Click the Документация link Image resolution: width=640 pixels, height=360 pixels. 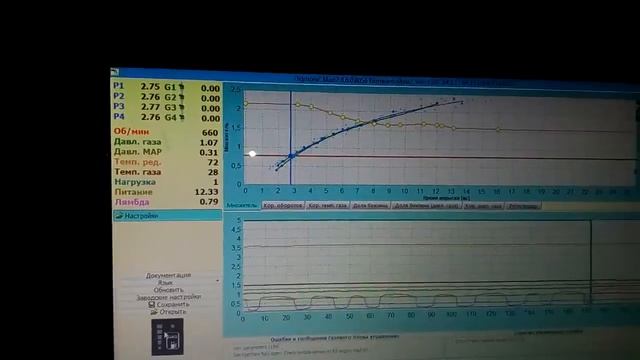click(168, 276)
